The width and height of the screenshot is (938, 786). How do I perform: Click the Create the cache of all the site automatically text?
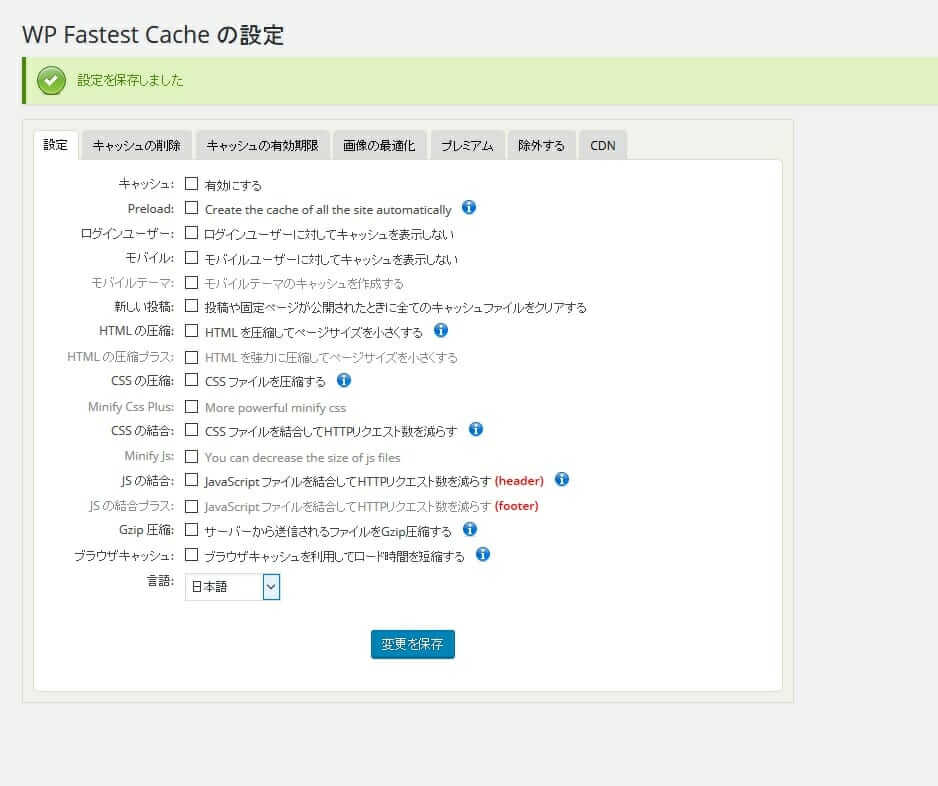point(328,210)
